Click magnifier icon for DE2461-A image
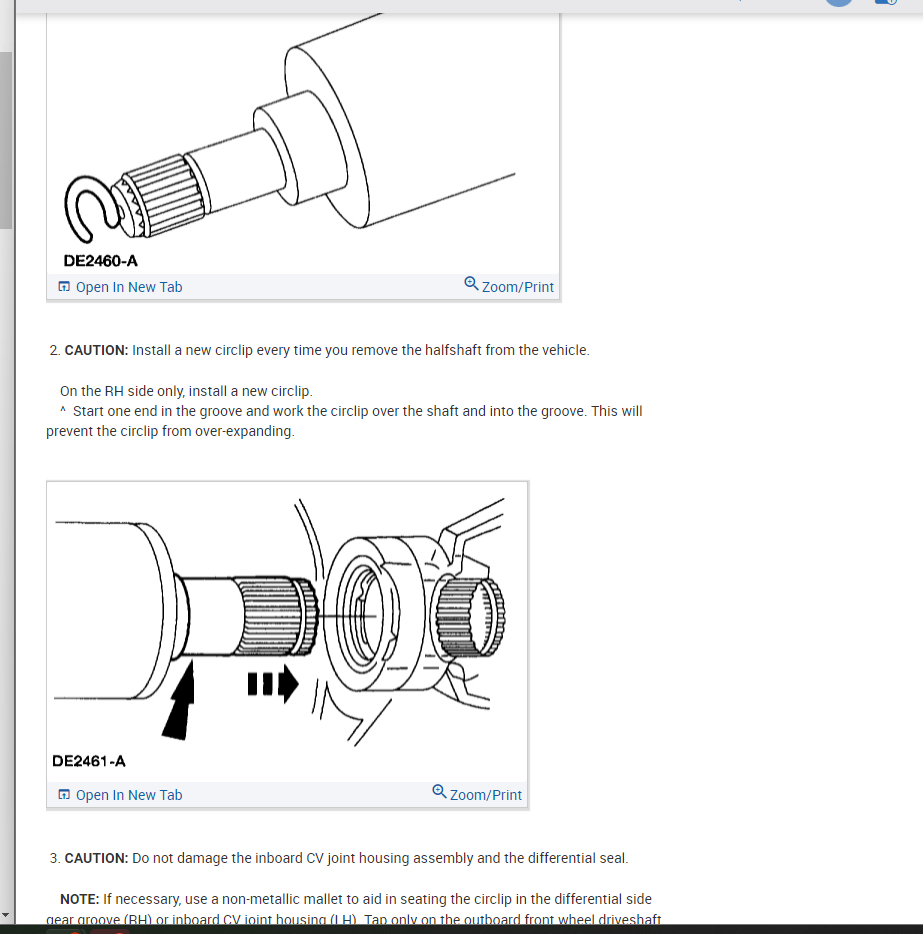 (x=439, y=792)
